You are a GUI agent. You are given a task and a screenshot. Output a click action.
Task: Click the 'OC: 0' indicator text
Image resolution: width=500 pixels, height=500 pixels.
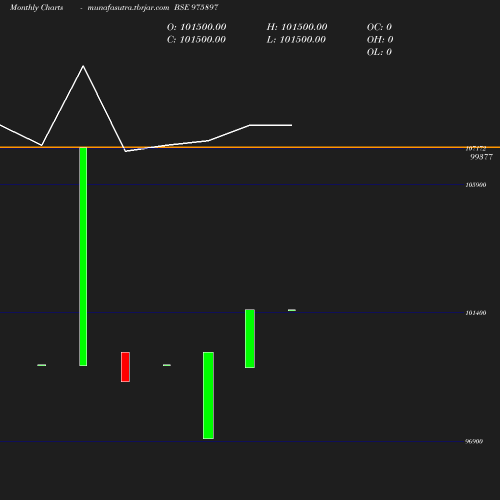pos(379,27)
